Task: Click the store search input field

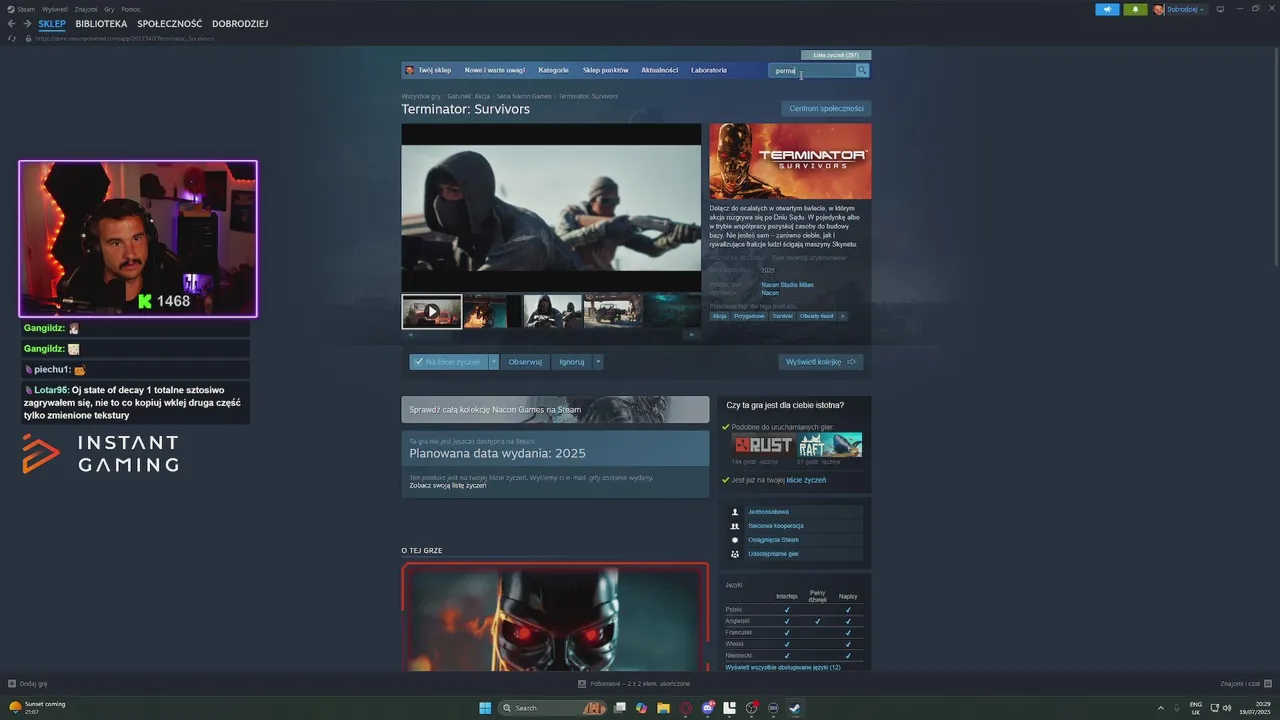Action: (812, 70)
